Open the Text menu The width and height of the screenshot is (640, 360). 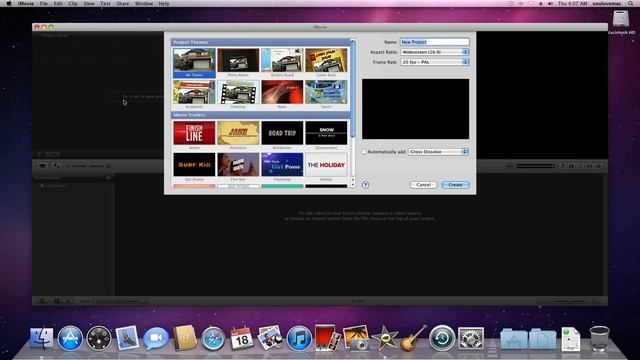pos(105,3)
